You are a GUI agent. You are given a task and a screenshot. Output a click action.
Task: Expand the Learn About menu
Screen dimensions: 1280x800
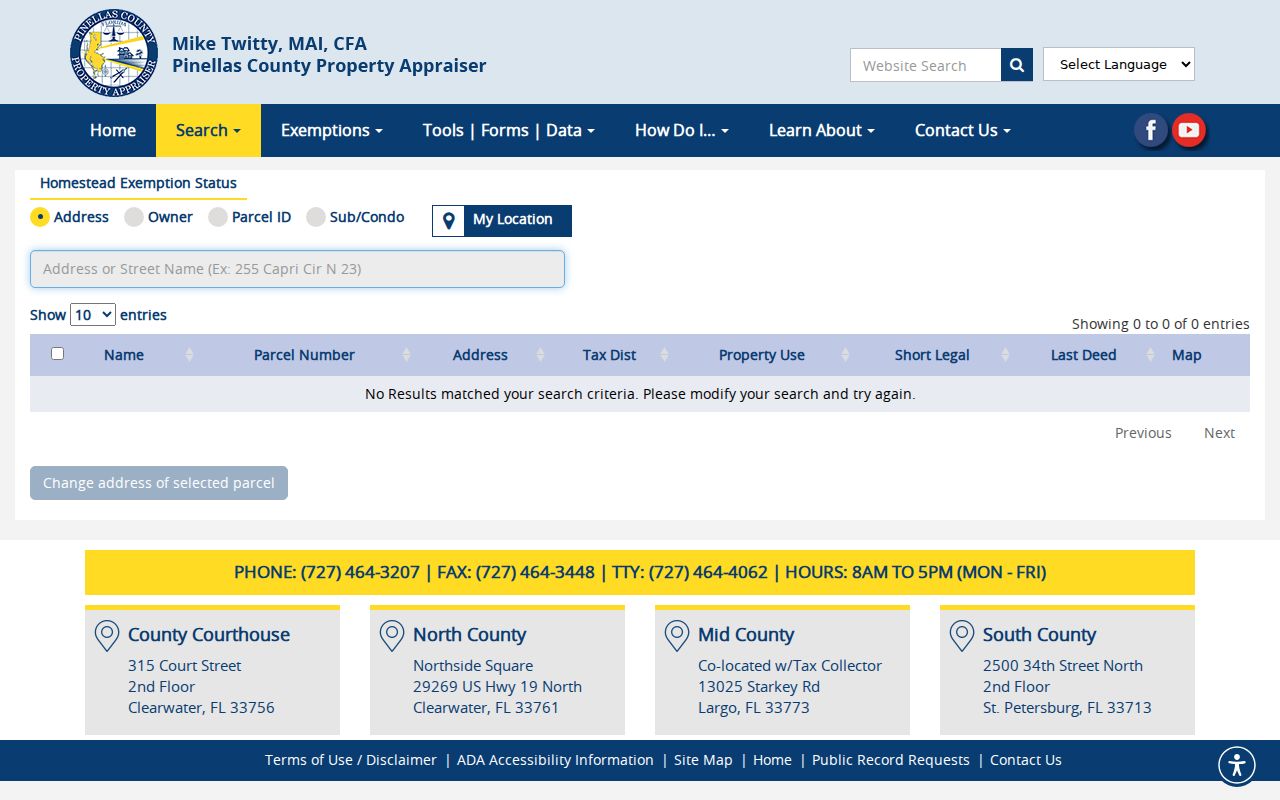[822, 131]
